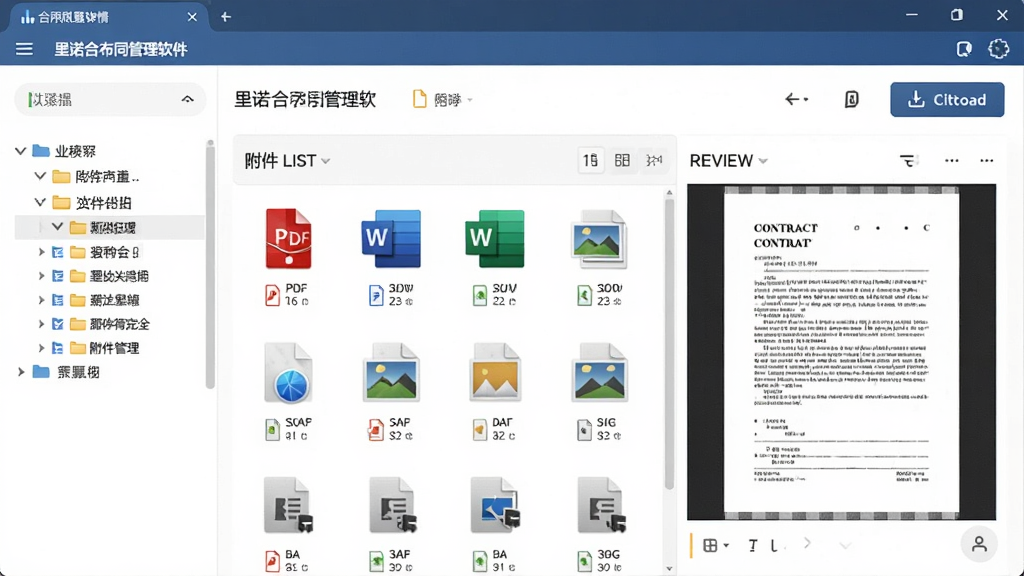
Task: Switch to grid view in the 附件 LIST header
Action: tap(622, 160)
